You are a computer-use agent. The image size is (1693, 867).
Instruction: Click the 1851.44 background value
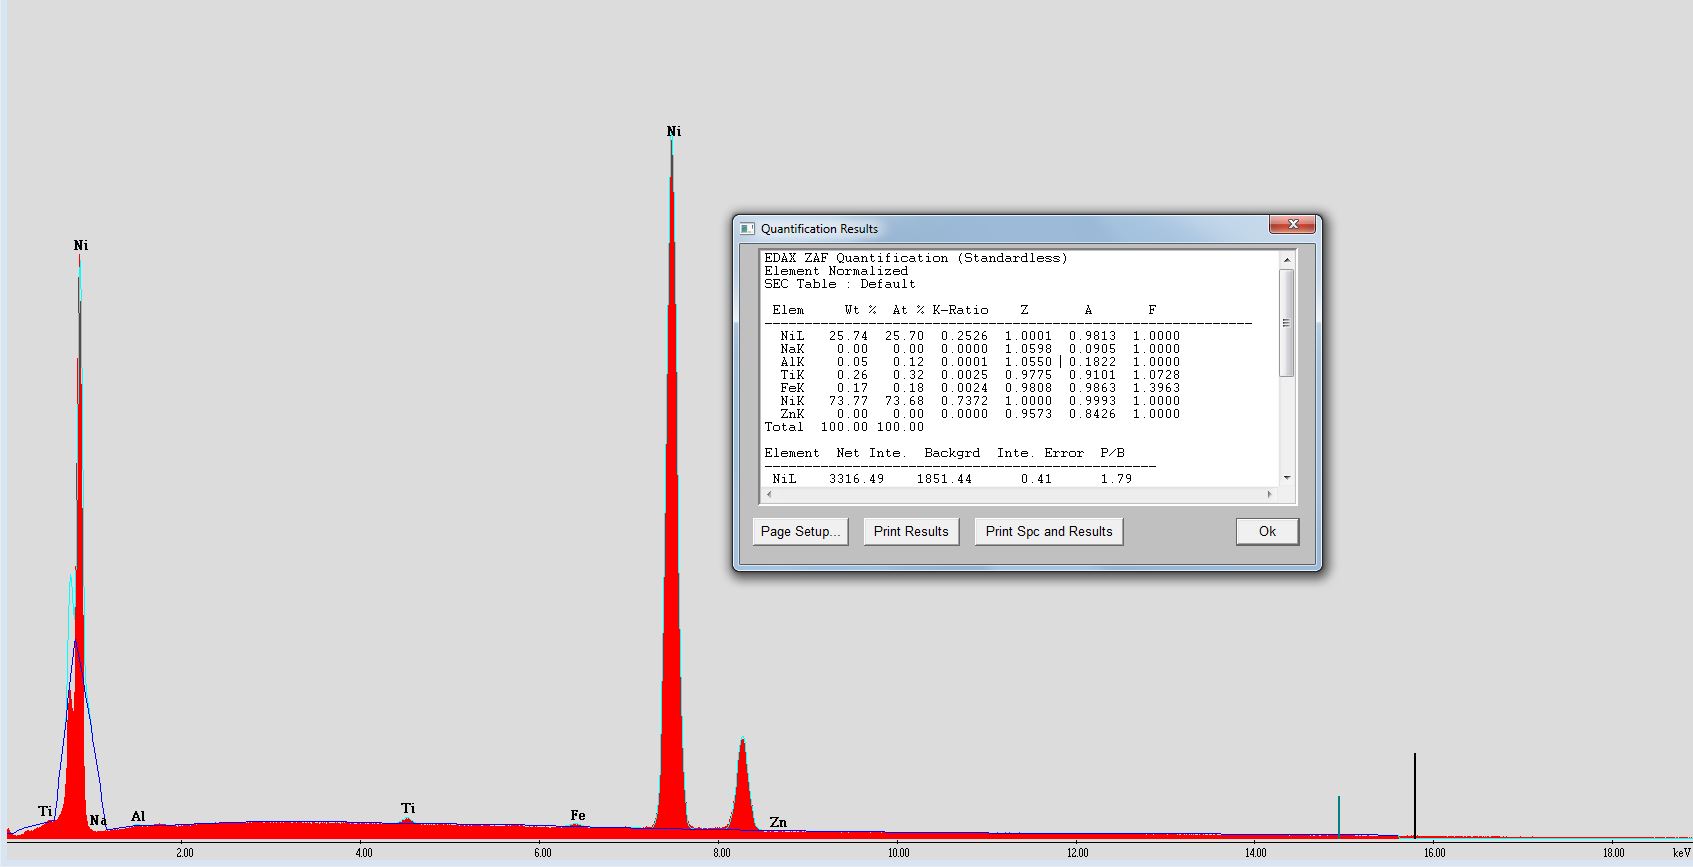tap(944, 479)
